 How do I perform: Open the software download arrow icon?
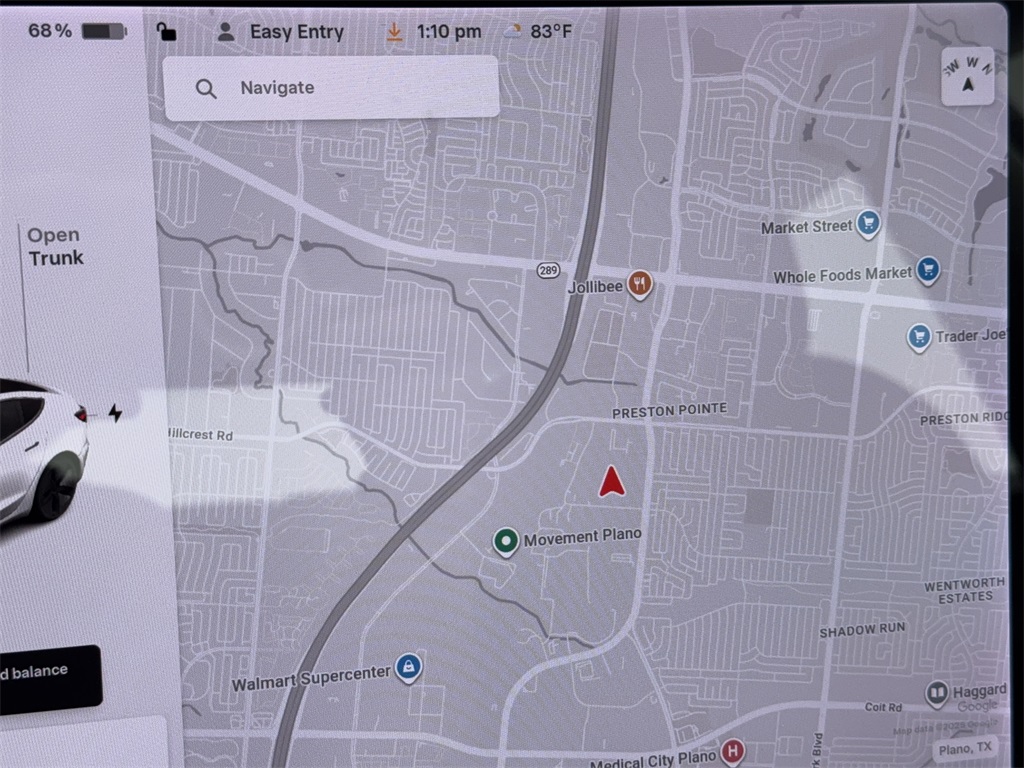point(394,31)
